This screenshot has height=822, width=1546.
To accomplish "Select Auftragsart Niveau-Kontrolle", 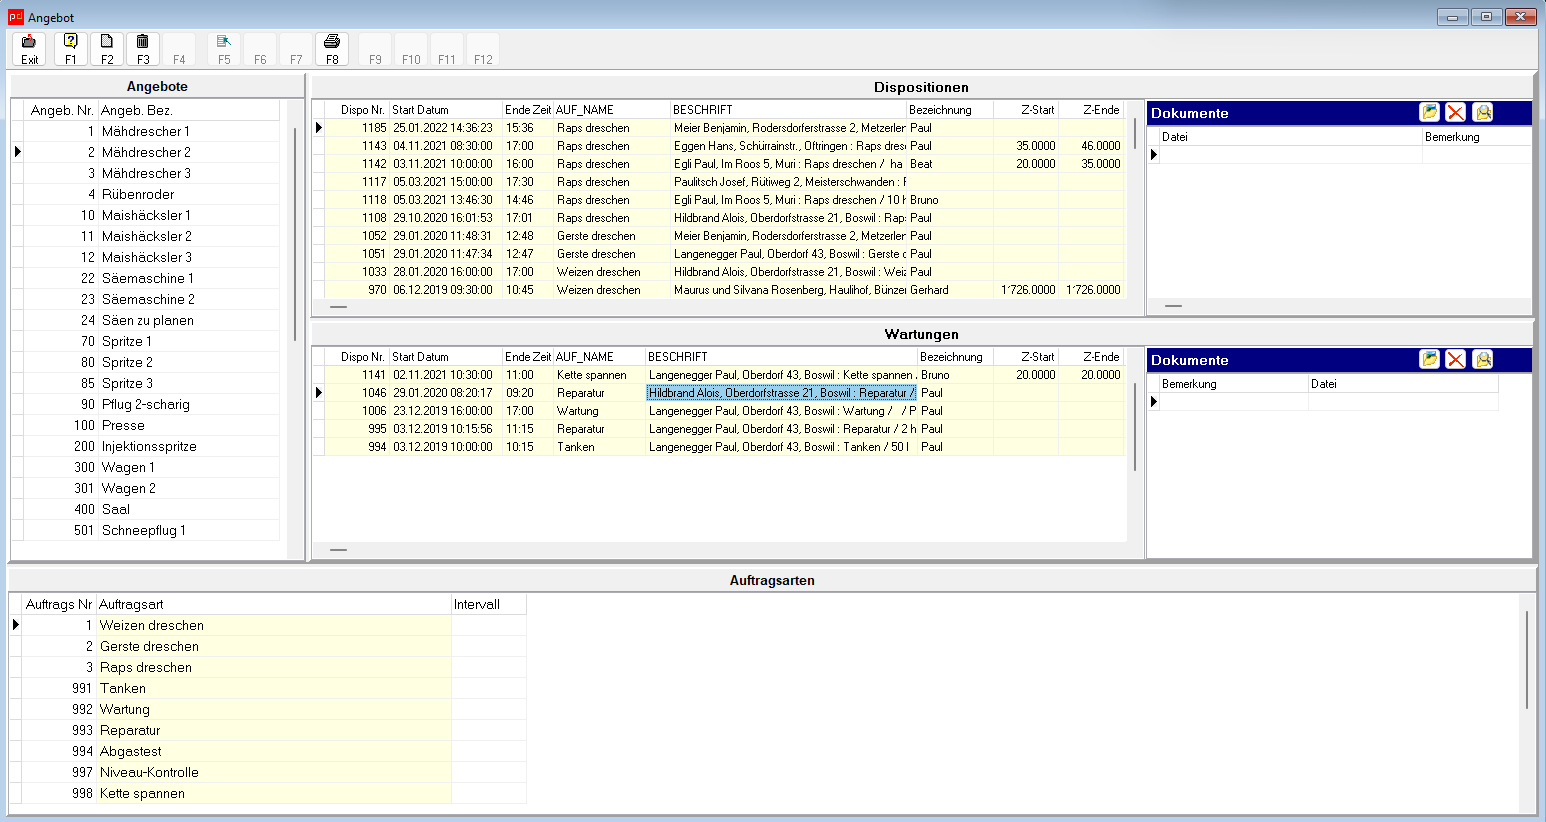I will coord(274,772).
